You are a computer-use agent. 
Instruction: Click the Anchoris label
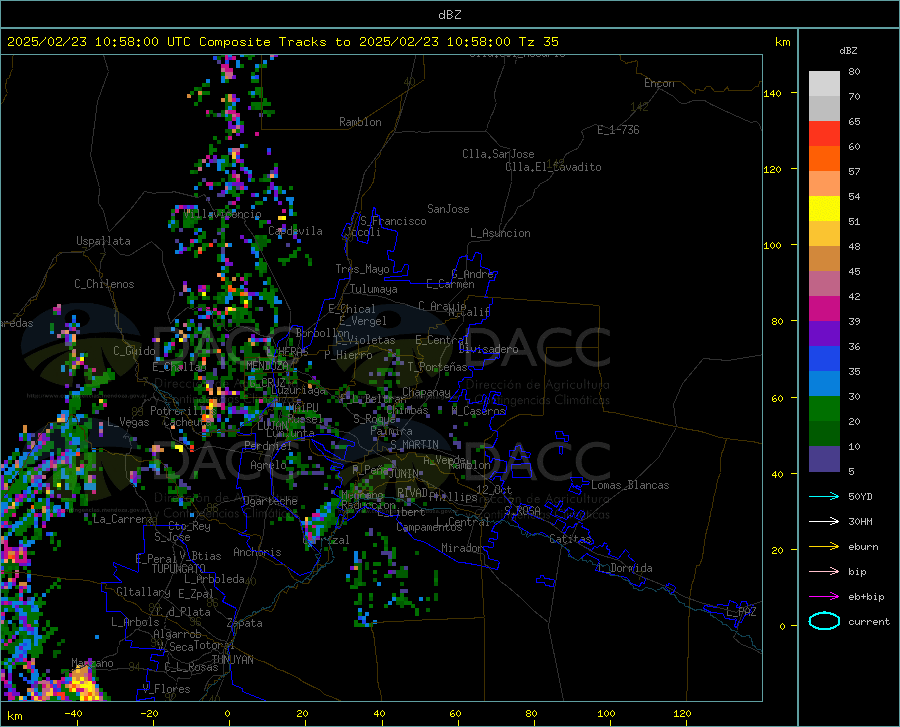click(x=257, y=552)
